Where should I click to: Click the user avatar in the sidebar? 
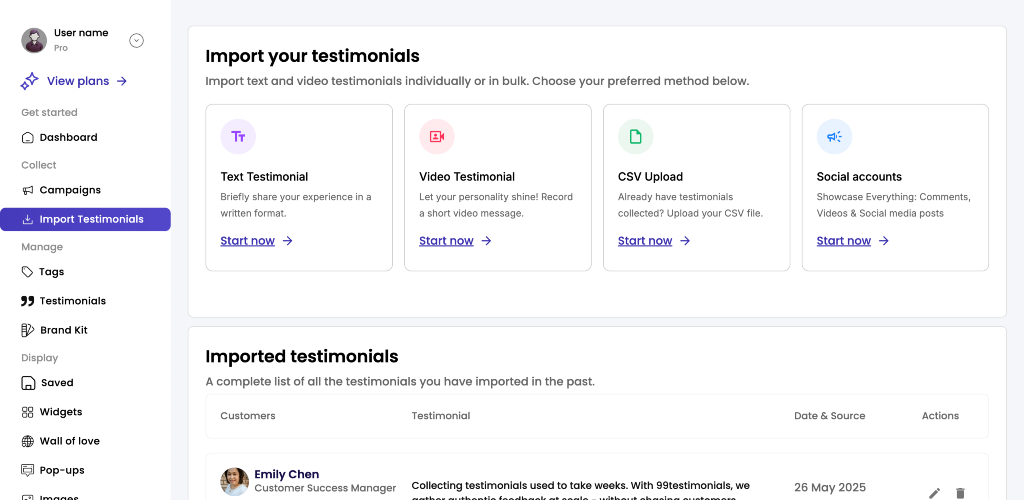pyautogui.click(x=34, y=40)
